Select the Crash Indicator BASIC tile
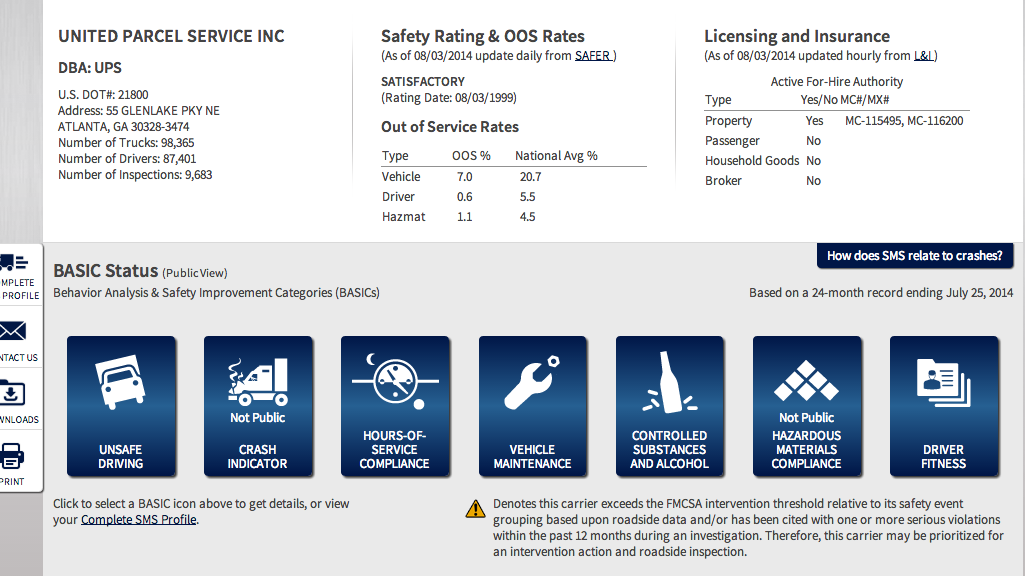The width and height of the screenshot is (1025, 576). tap(258, 406)
